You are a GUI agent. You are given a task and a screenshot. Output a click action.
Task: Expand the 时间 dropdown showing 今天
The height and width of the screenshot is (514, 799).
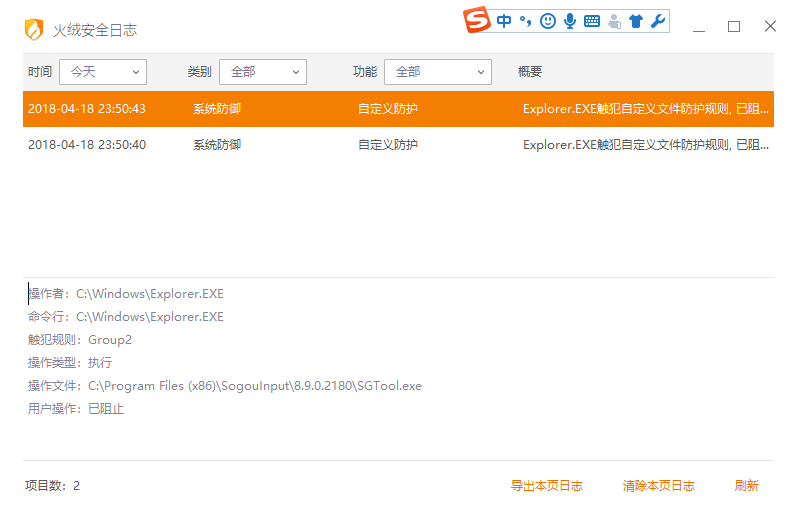pyautogui.click(x=103, y=72)
